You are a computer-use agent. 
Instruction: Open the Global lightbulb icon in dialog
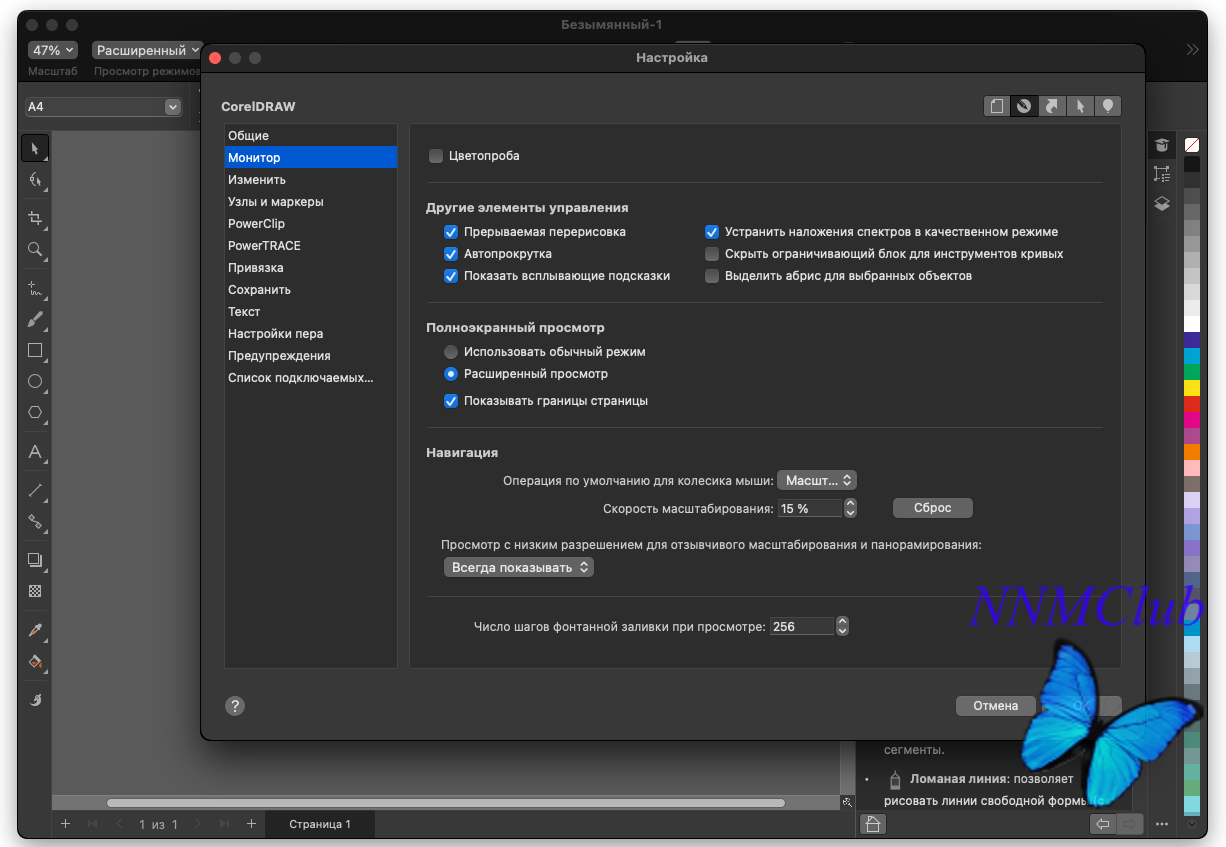point(1107,106)
